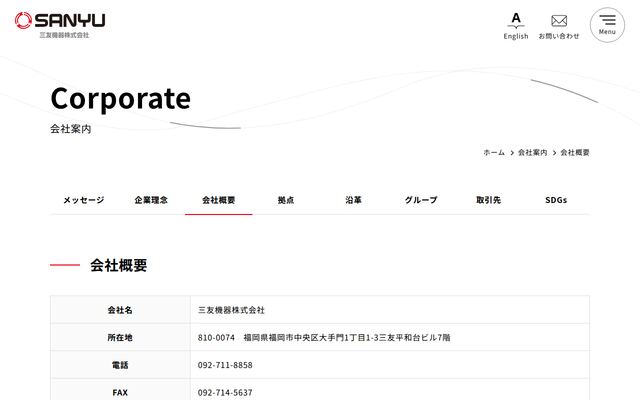This screenshot has height=400, width=640.
Task: Click the Corporate page heading
Action: [121, 98]
